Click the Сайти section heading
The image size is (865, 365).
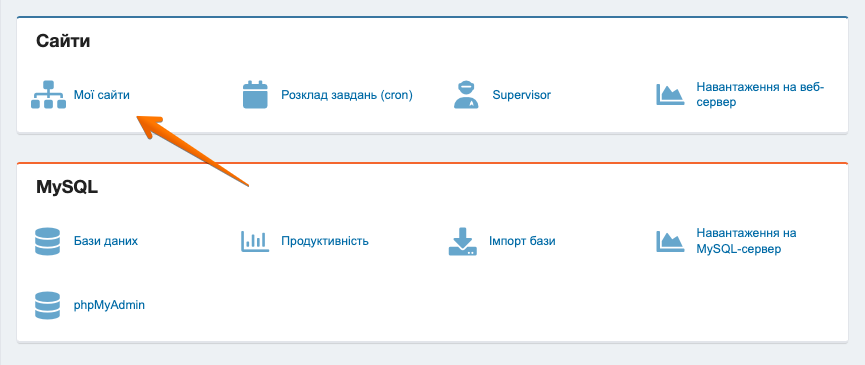coord(63,41)
